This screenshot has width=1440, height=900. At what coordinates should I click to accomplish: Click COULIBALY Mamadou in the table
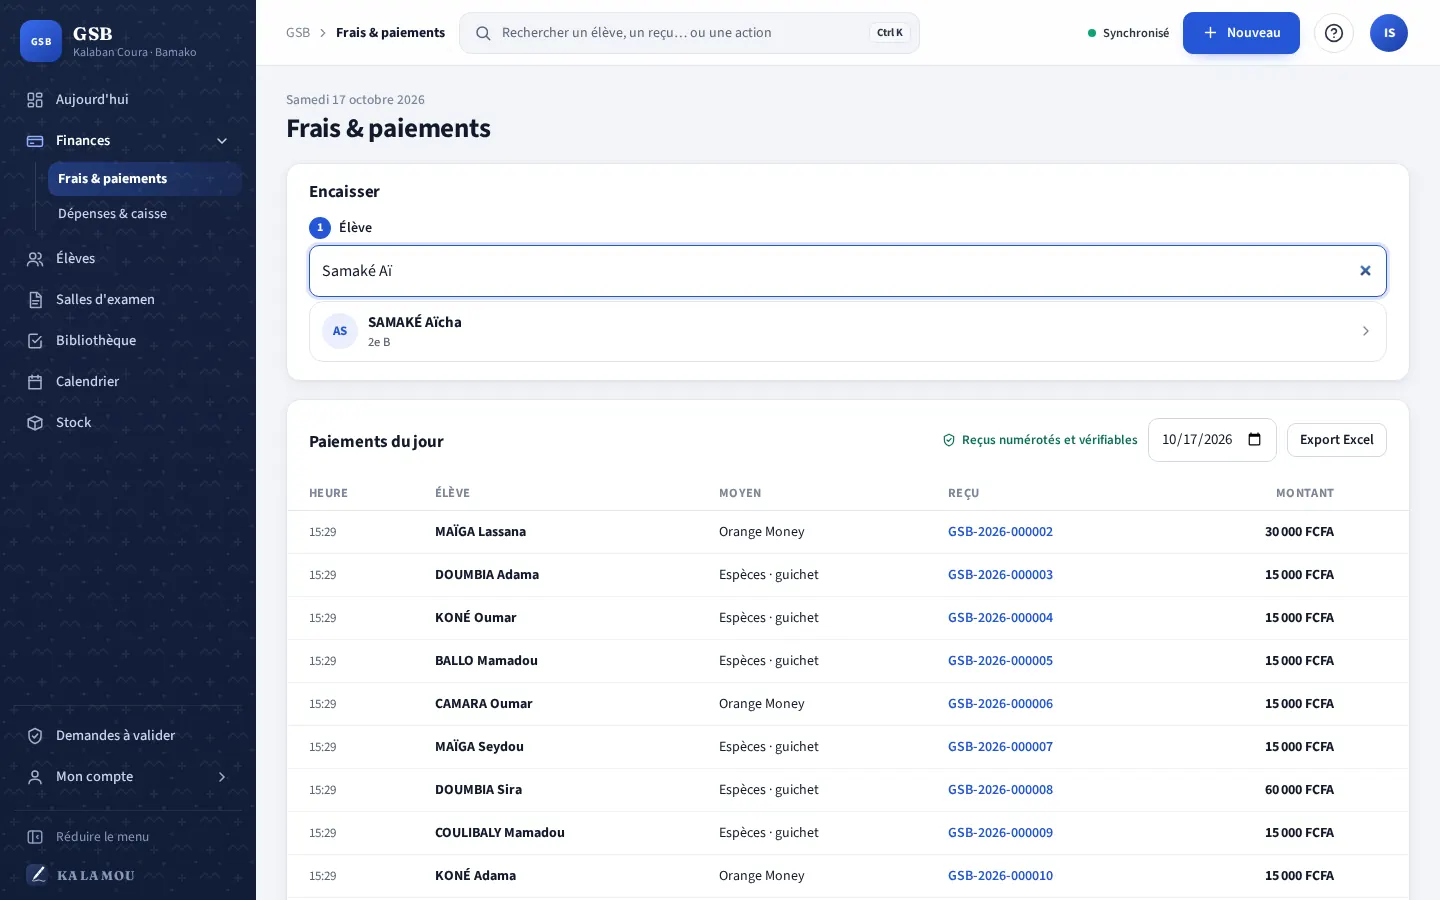[500, 833]
